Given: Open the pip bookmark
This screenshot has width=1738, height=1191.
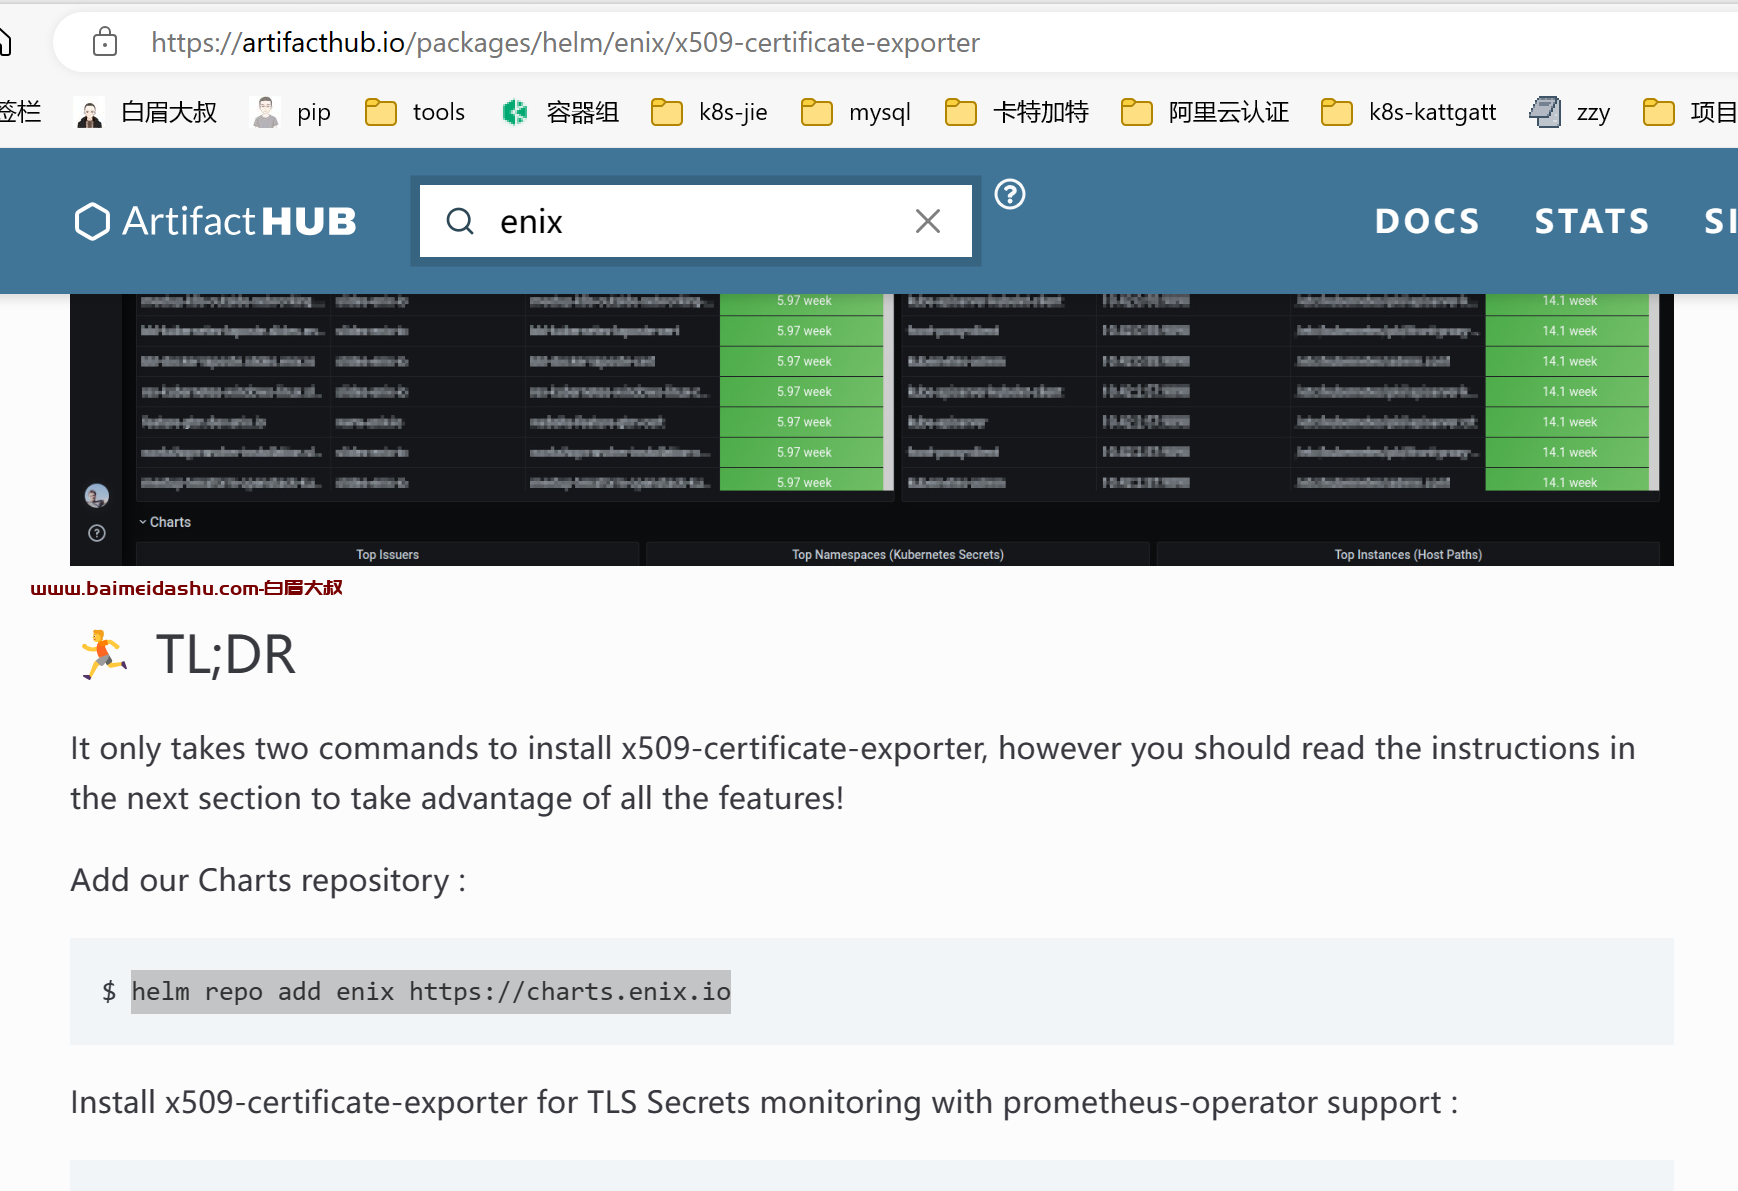Looking at the screenshot, I should click(x=291, y=112).
